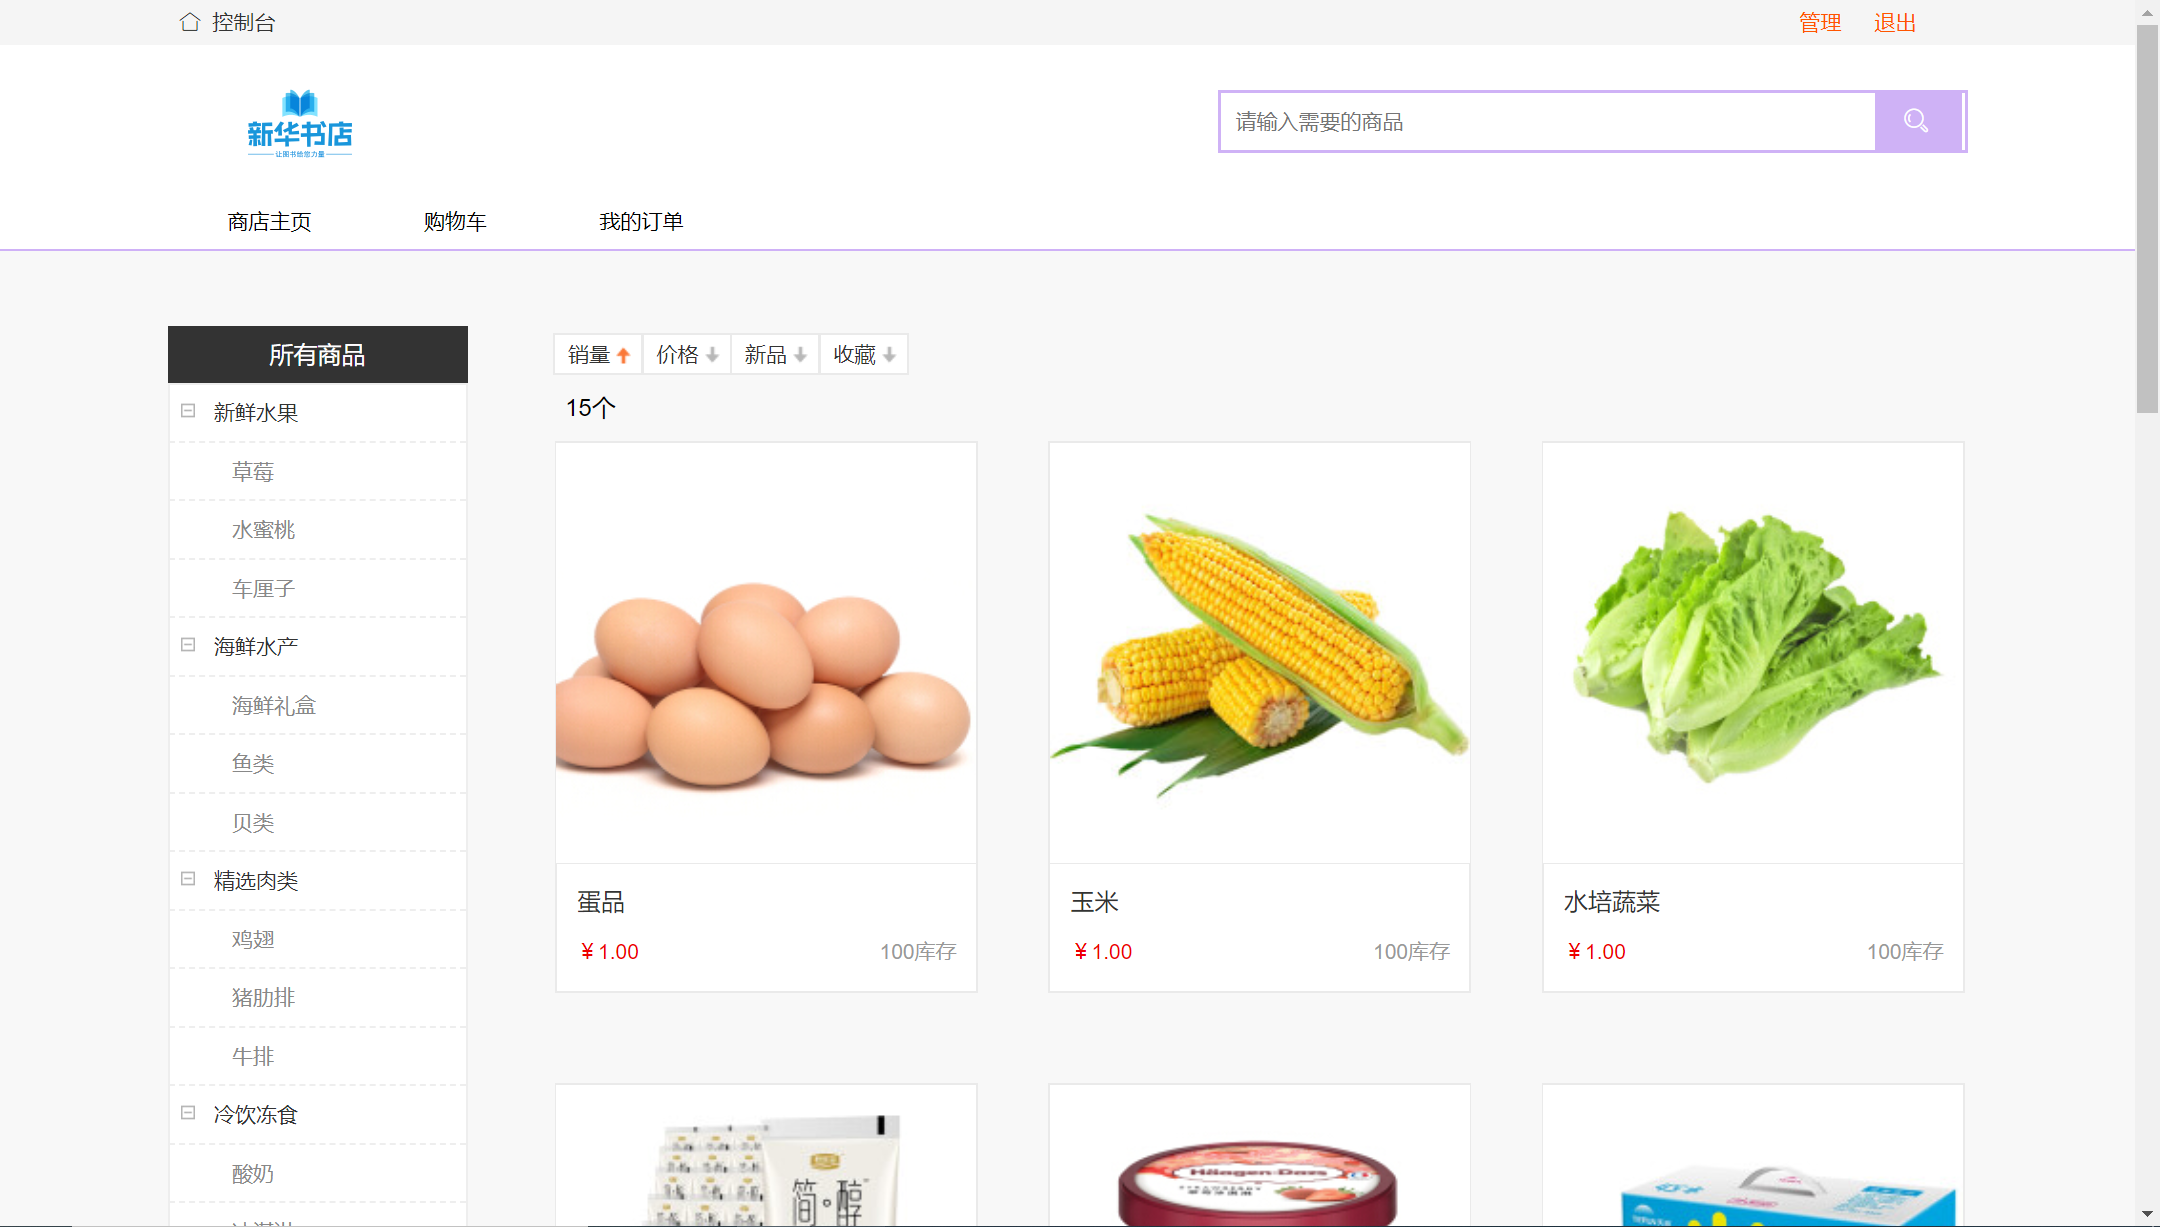Open the 玉米 corn product thumbnail
Image resolution: width=2160 pixels, height=1227 pixels.
1259,653
